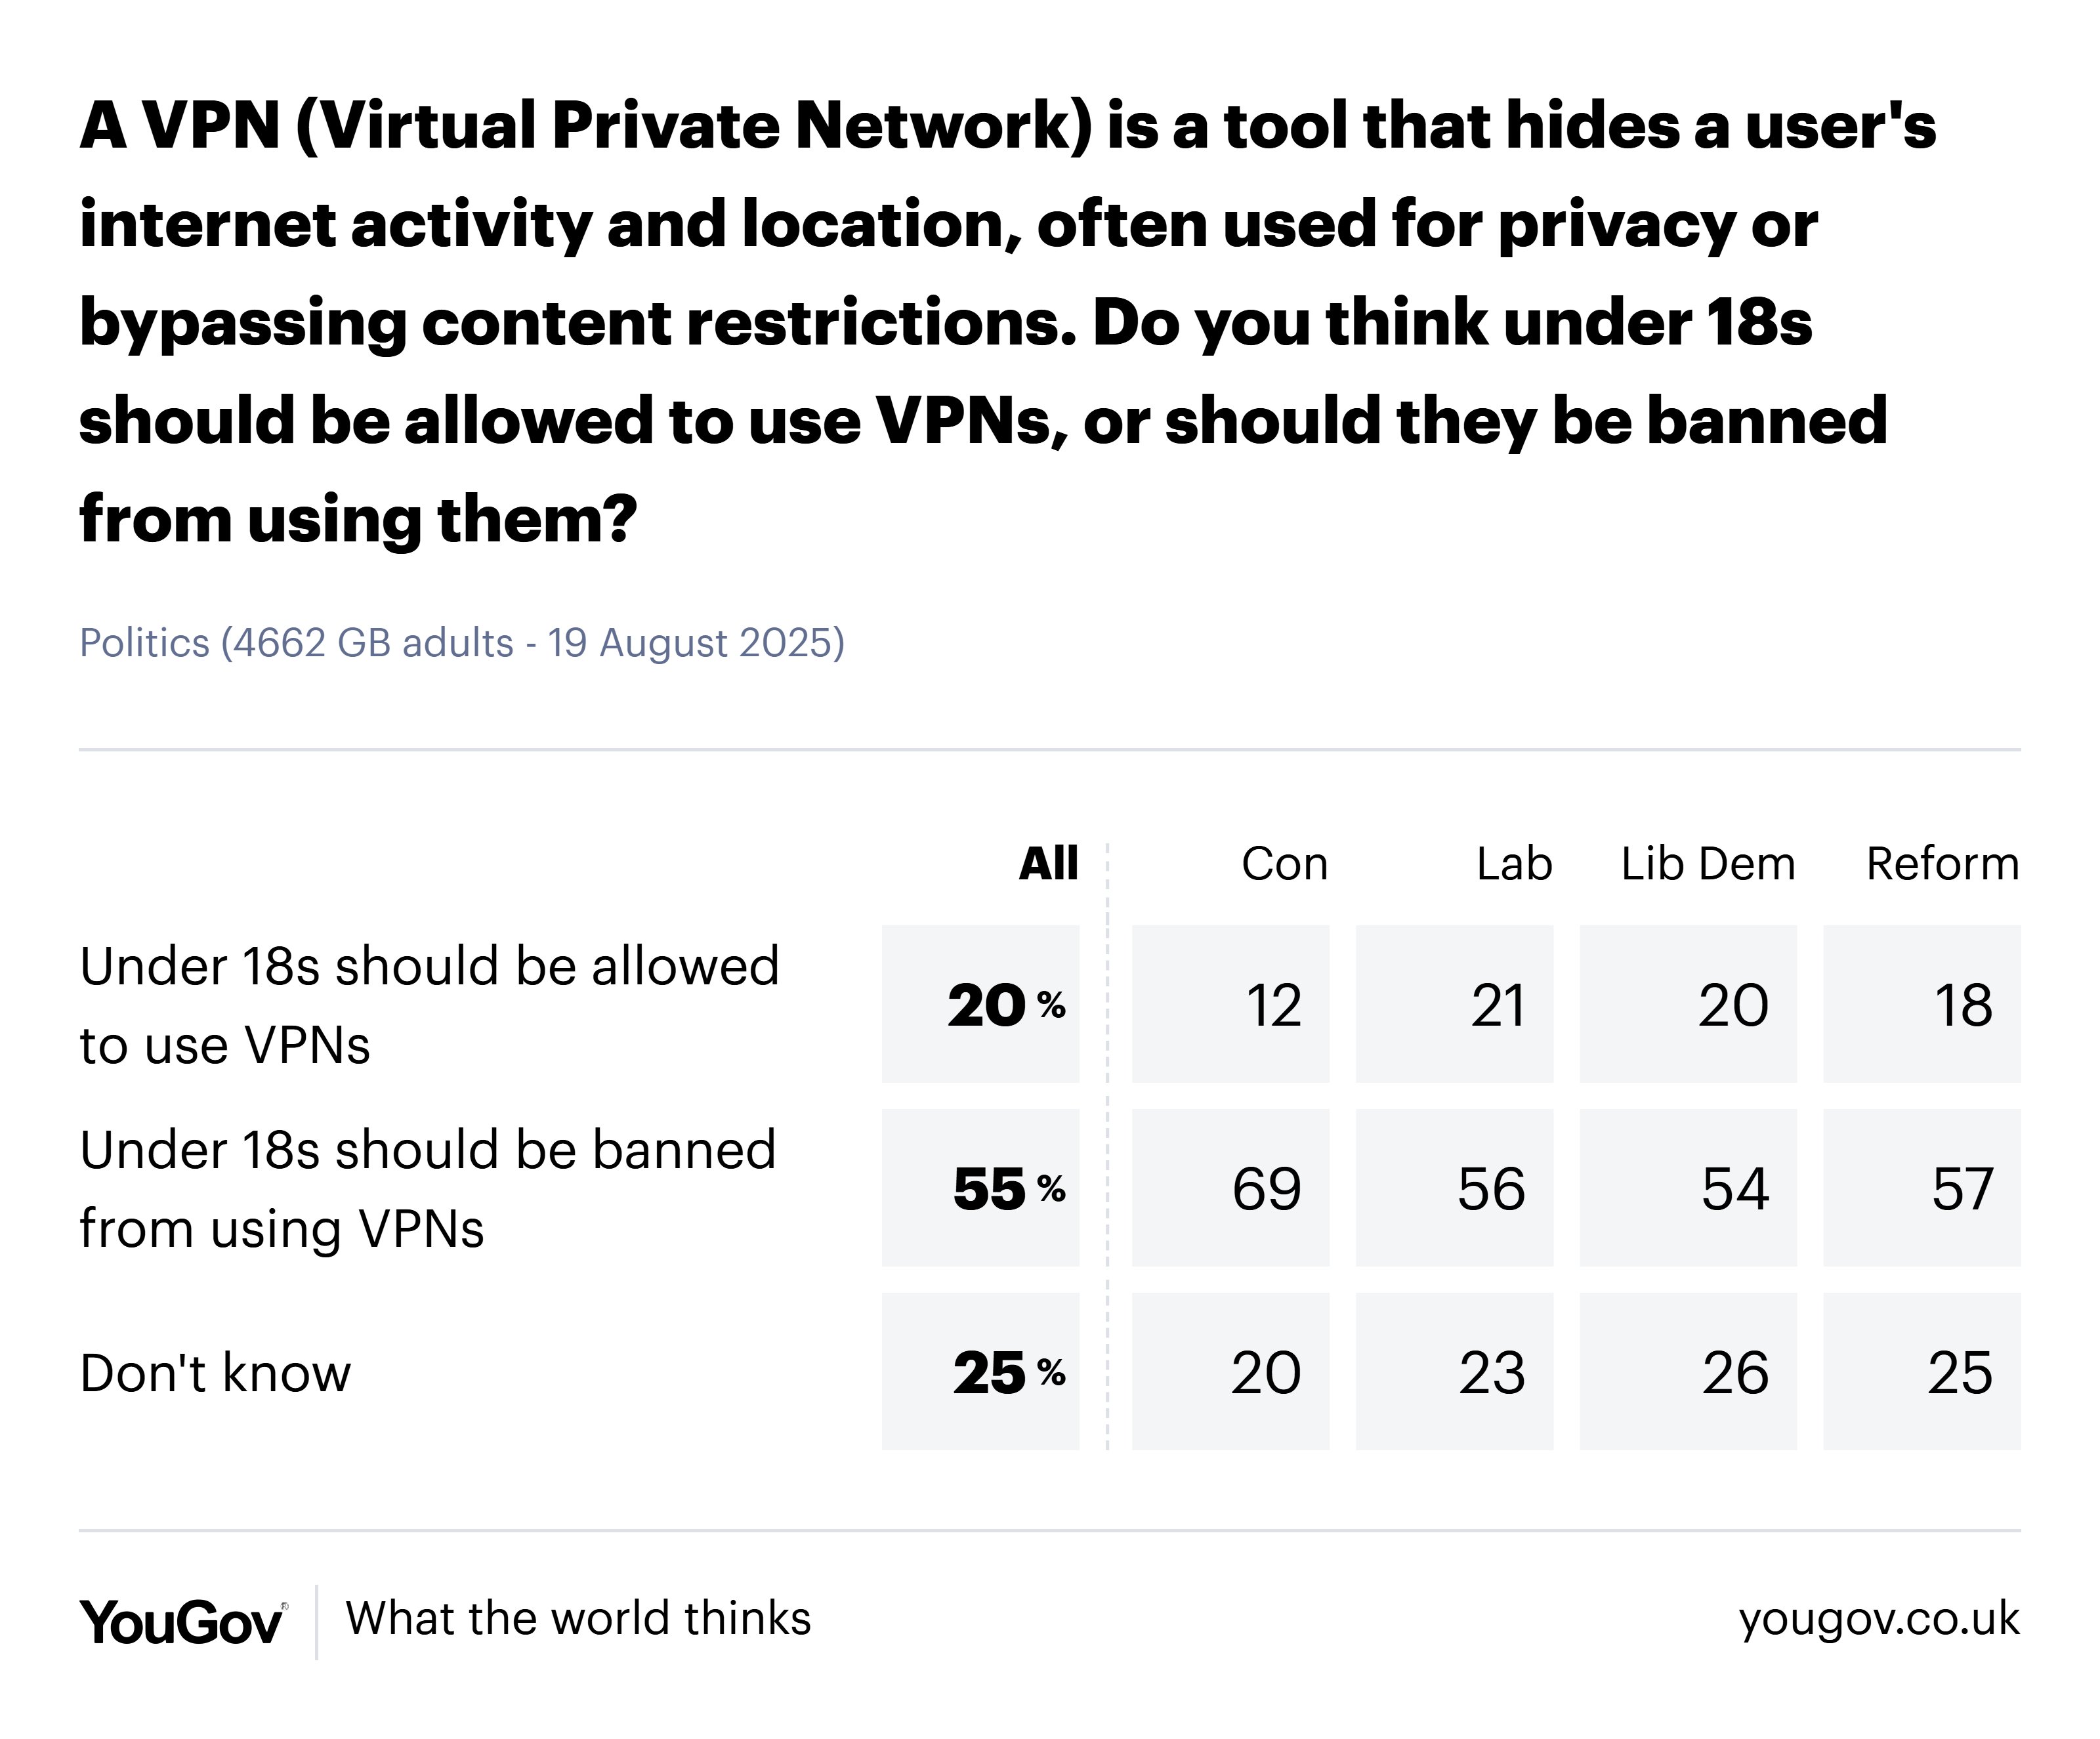Click the 21 cell under Lab
Image resolution: width=2100 pixels, height=1739 pixels.
[x=1455, y=1004]
